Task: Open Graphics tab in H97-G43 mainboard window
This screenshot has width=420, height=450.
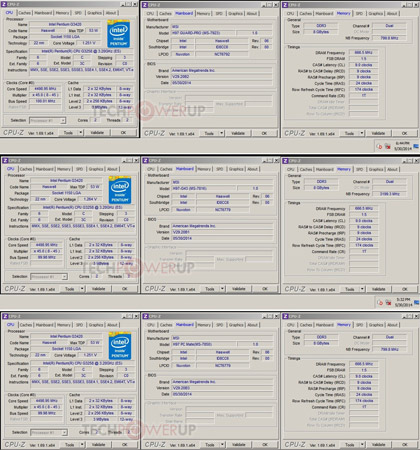Action: pyautogui.click(x=236, y=169)
